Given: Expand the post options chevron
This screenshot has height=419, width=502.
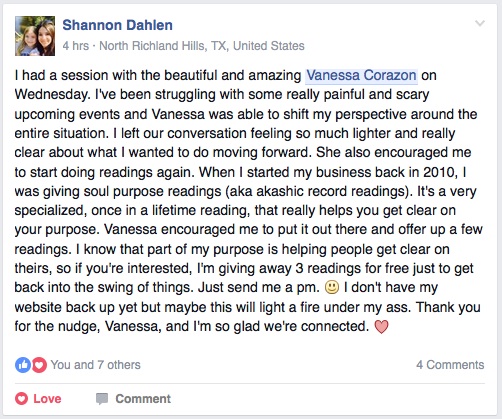Looking at the screenshot, I should [480, 23].
